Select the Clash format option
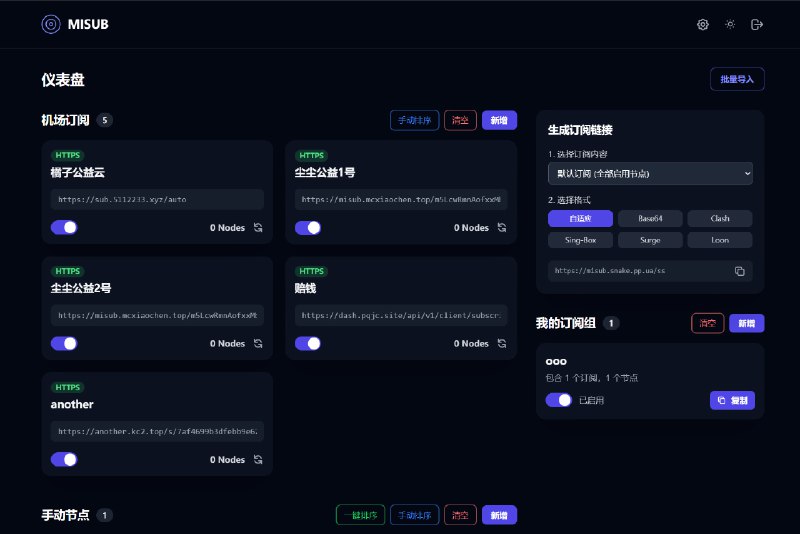The height and width of the screenshot is (534, 800). pos(720,218)
